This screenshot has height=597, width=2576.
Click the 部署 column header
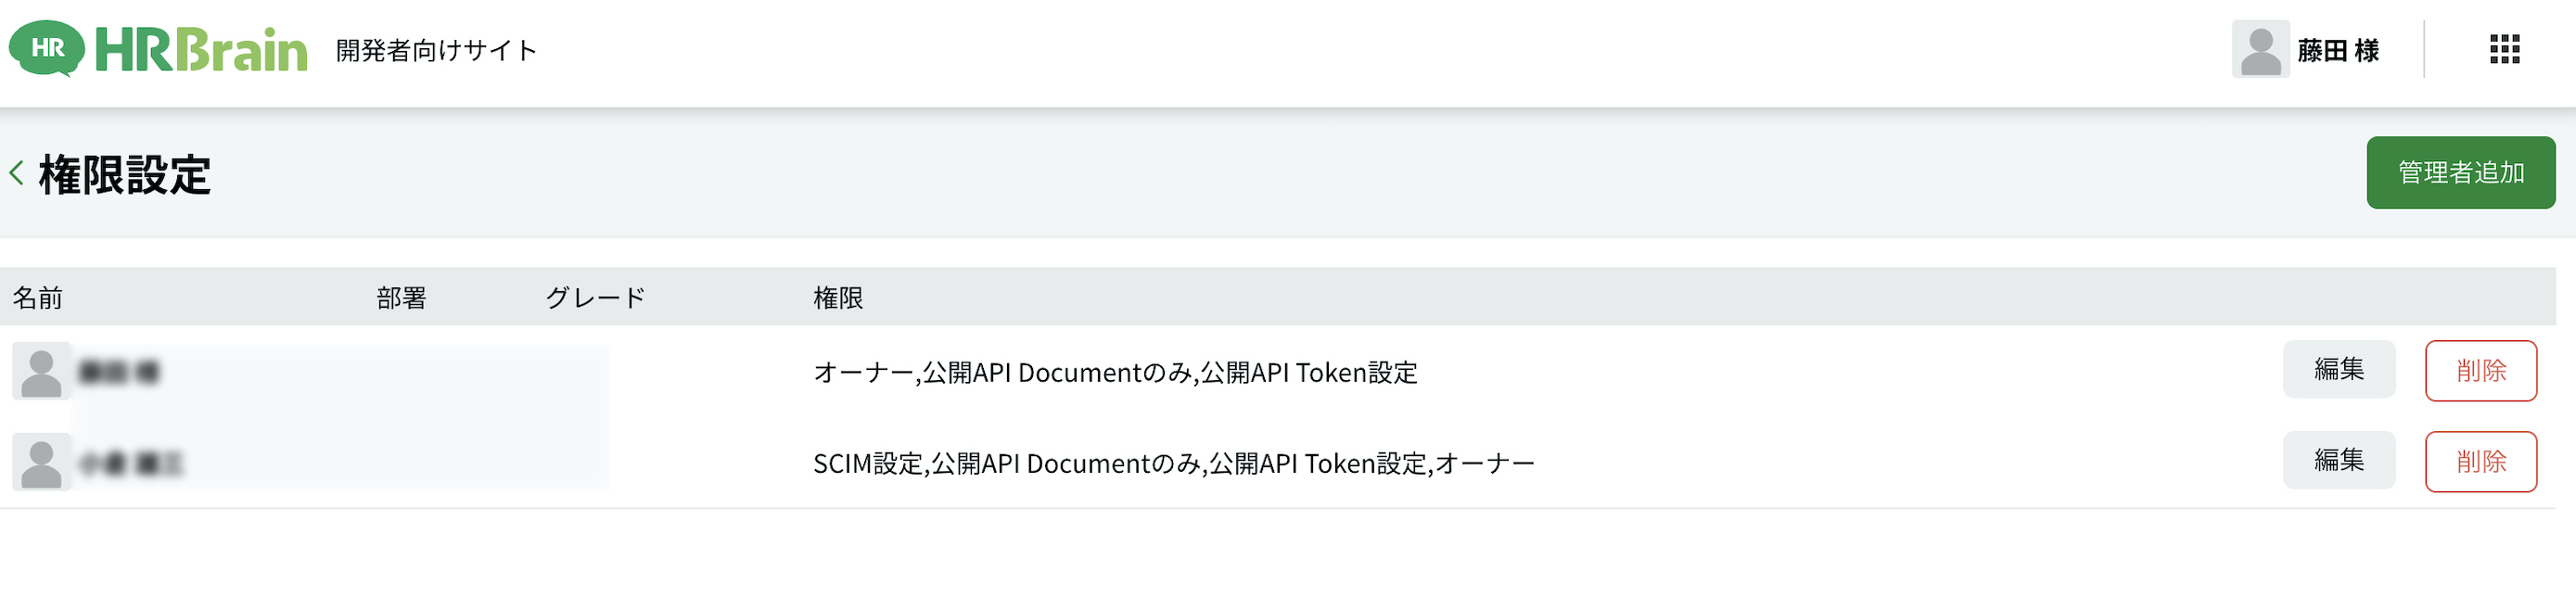(401, 298)
